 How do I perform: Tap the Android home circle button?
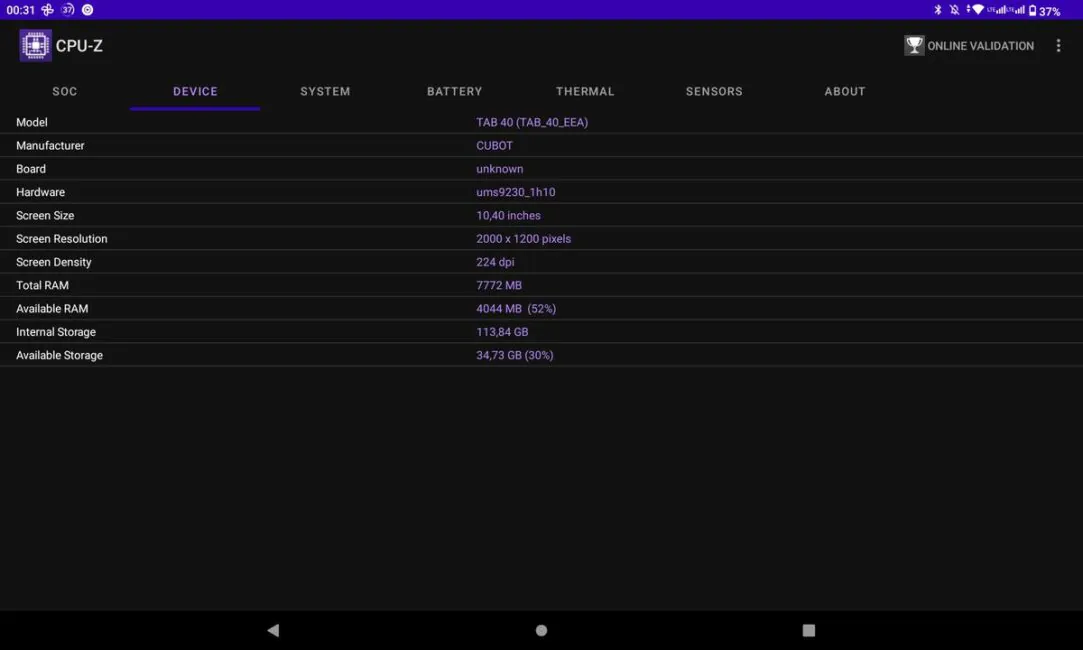542,630
